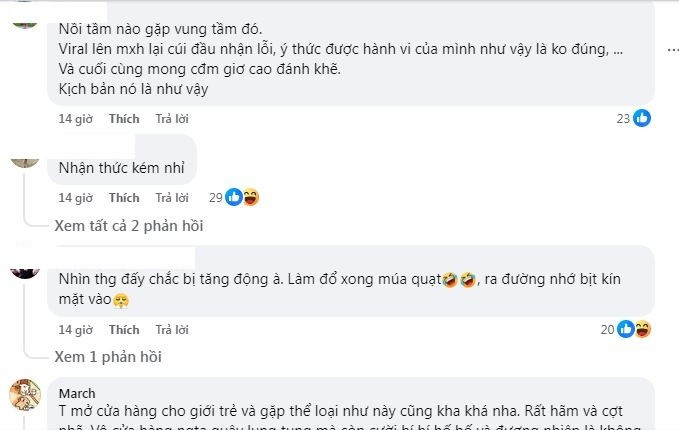The width and height of the screenshot is (679, 430).
Task: Click "14 giờ" under "Nhận thức kém nhỉ"
Action: pos(75,198)
